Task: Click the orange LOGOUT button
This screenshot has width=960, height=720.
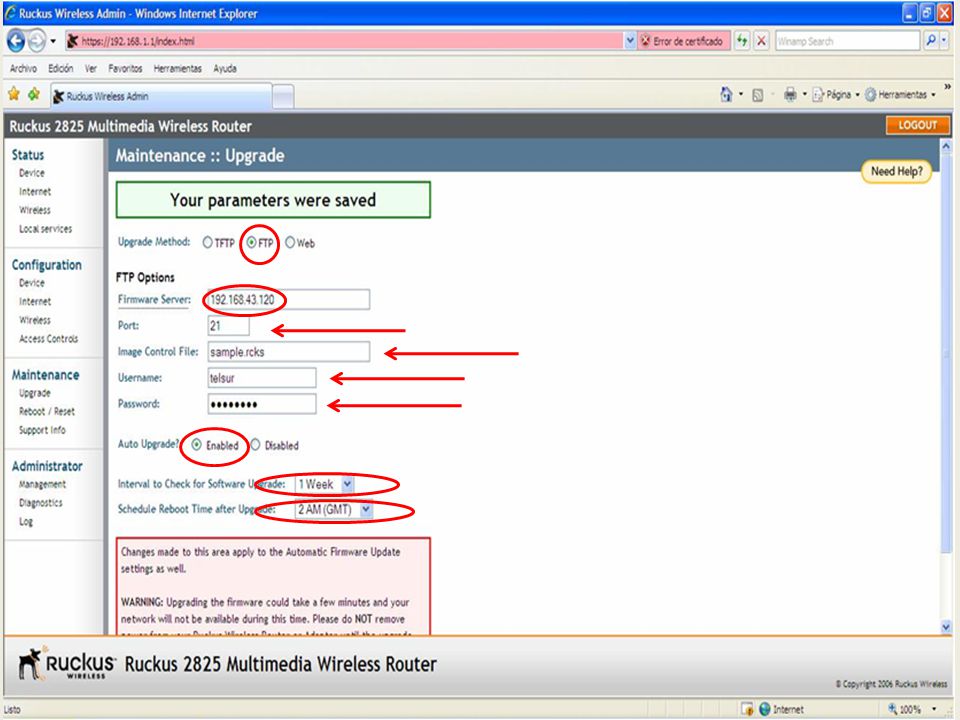Action: coord(917,125)
